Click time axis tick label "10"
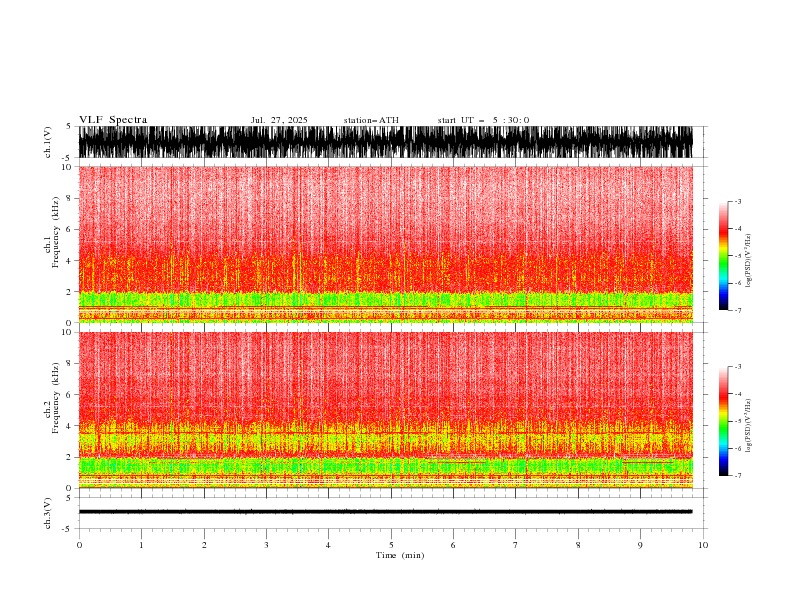 click(x=703, y=545)
